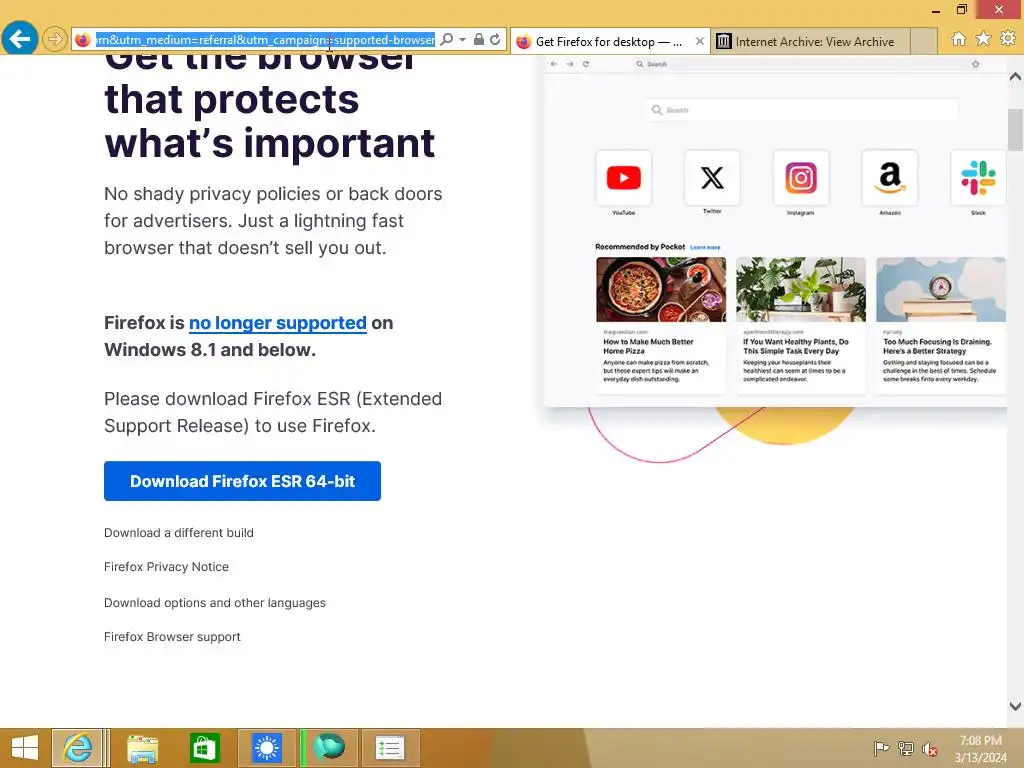Open File Explorer from the taskbar

[142, 748]
